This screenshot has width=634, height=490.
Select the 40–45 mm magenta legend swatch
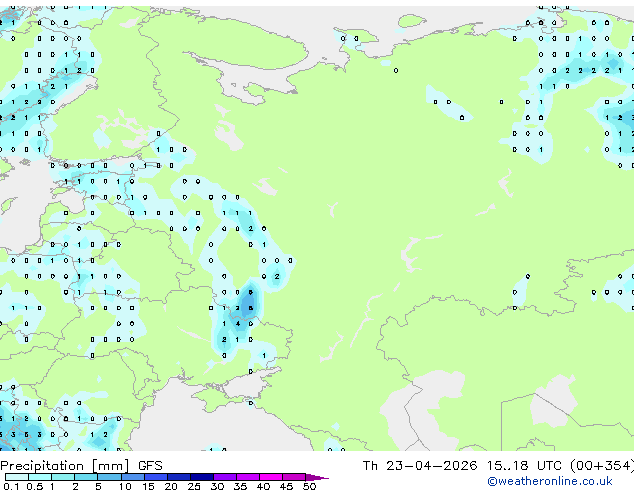point(271,477)
